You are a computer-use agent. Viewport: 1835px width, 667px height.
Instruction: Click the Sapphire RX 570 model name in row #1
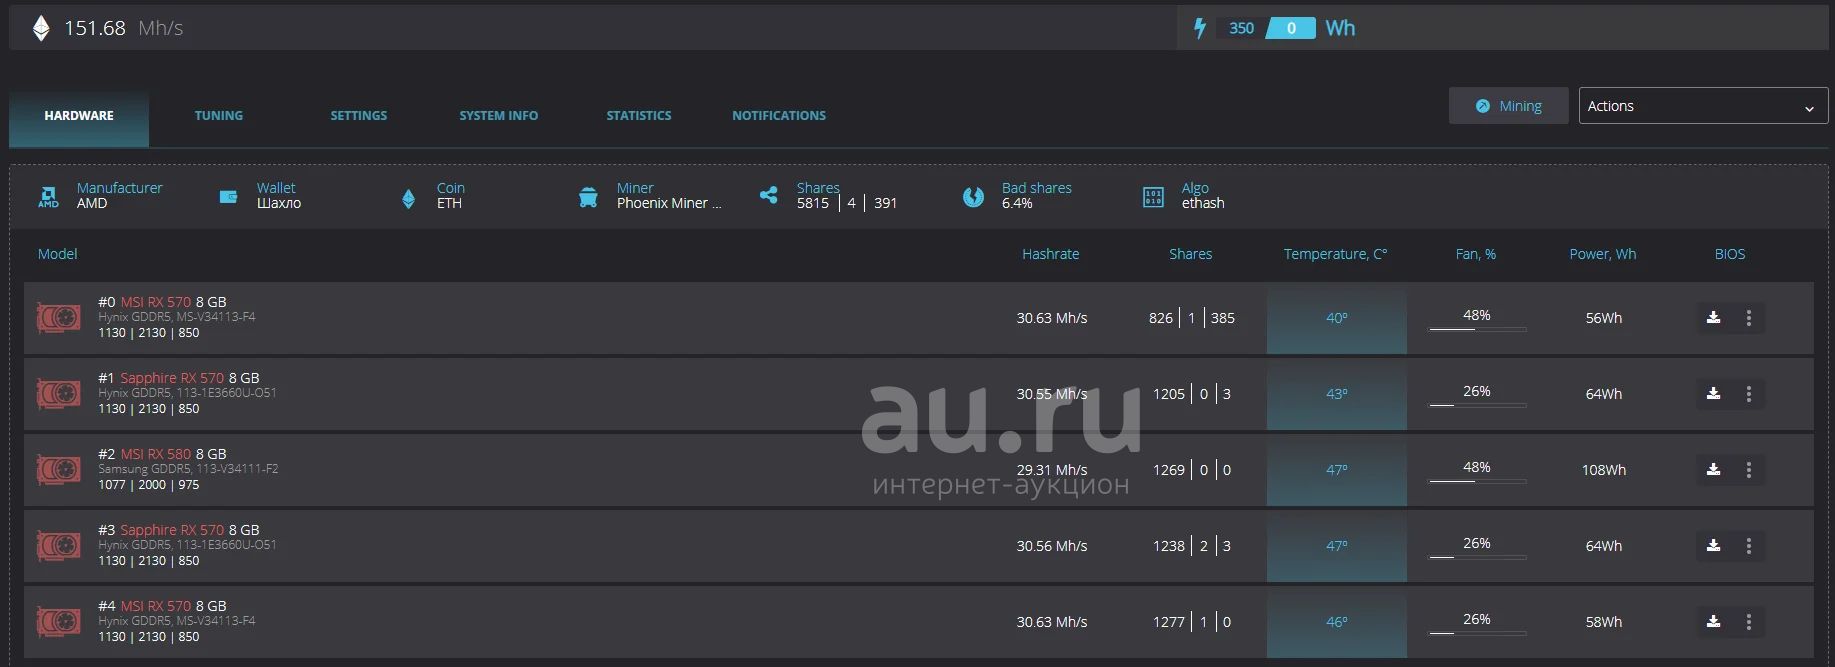[172, 378]
